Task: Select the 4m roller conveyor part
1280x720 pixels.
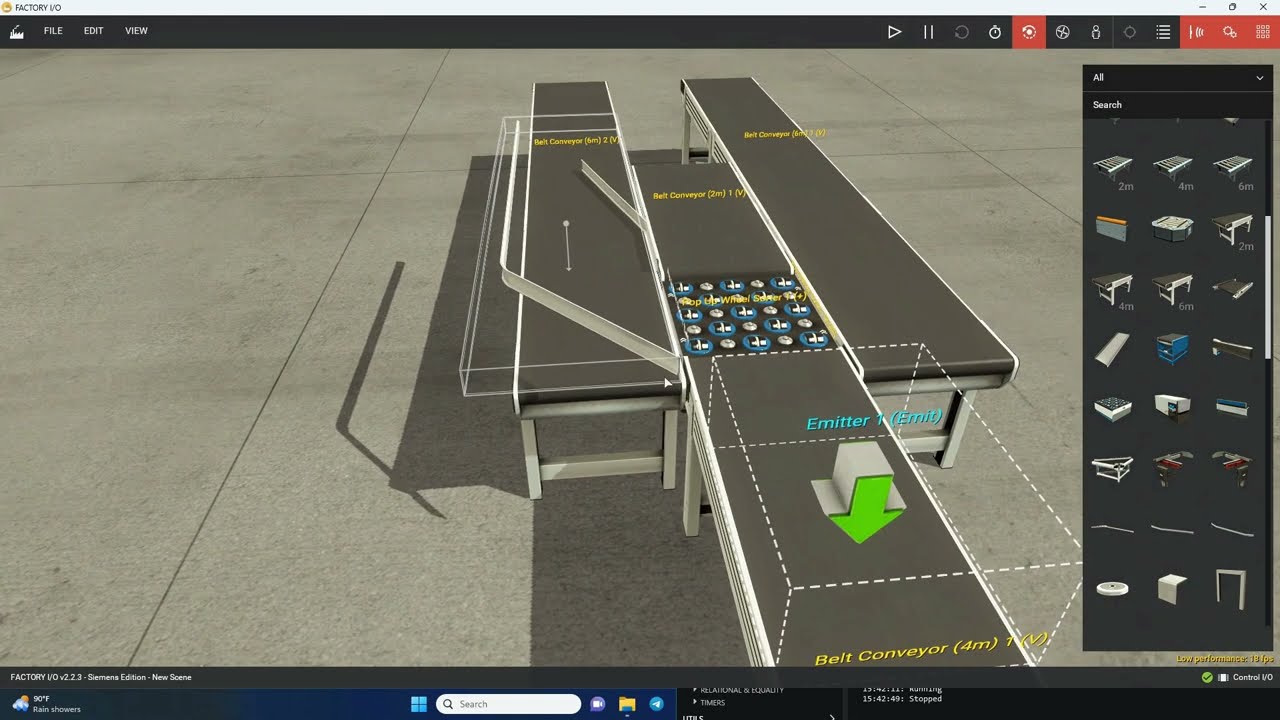Action: pos(1172,170)
